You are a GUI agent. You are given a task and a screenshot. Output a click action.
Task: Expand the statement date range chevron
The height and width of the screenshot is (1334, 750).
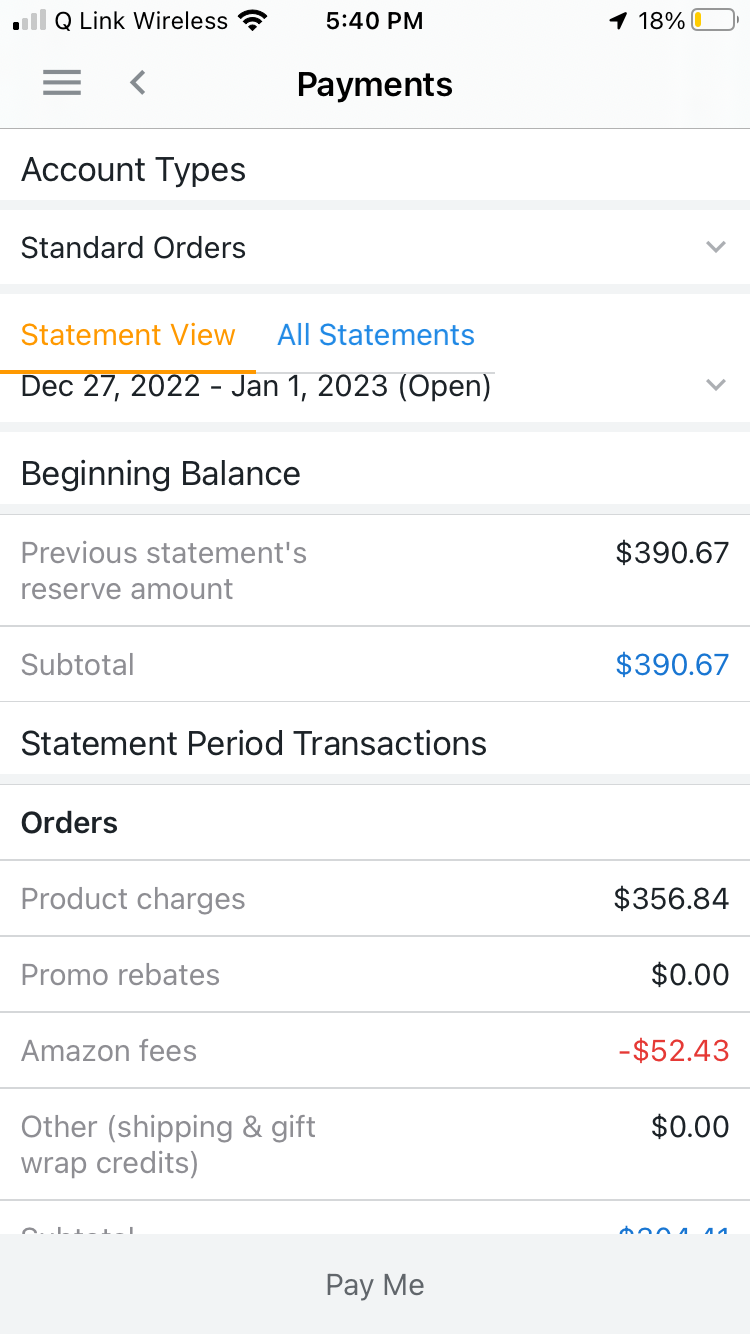click(x=715, y=385)
